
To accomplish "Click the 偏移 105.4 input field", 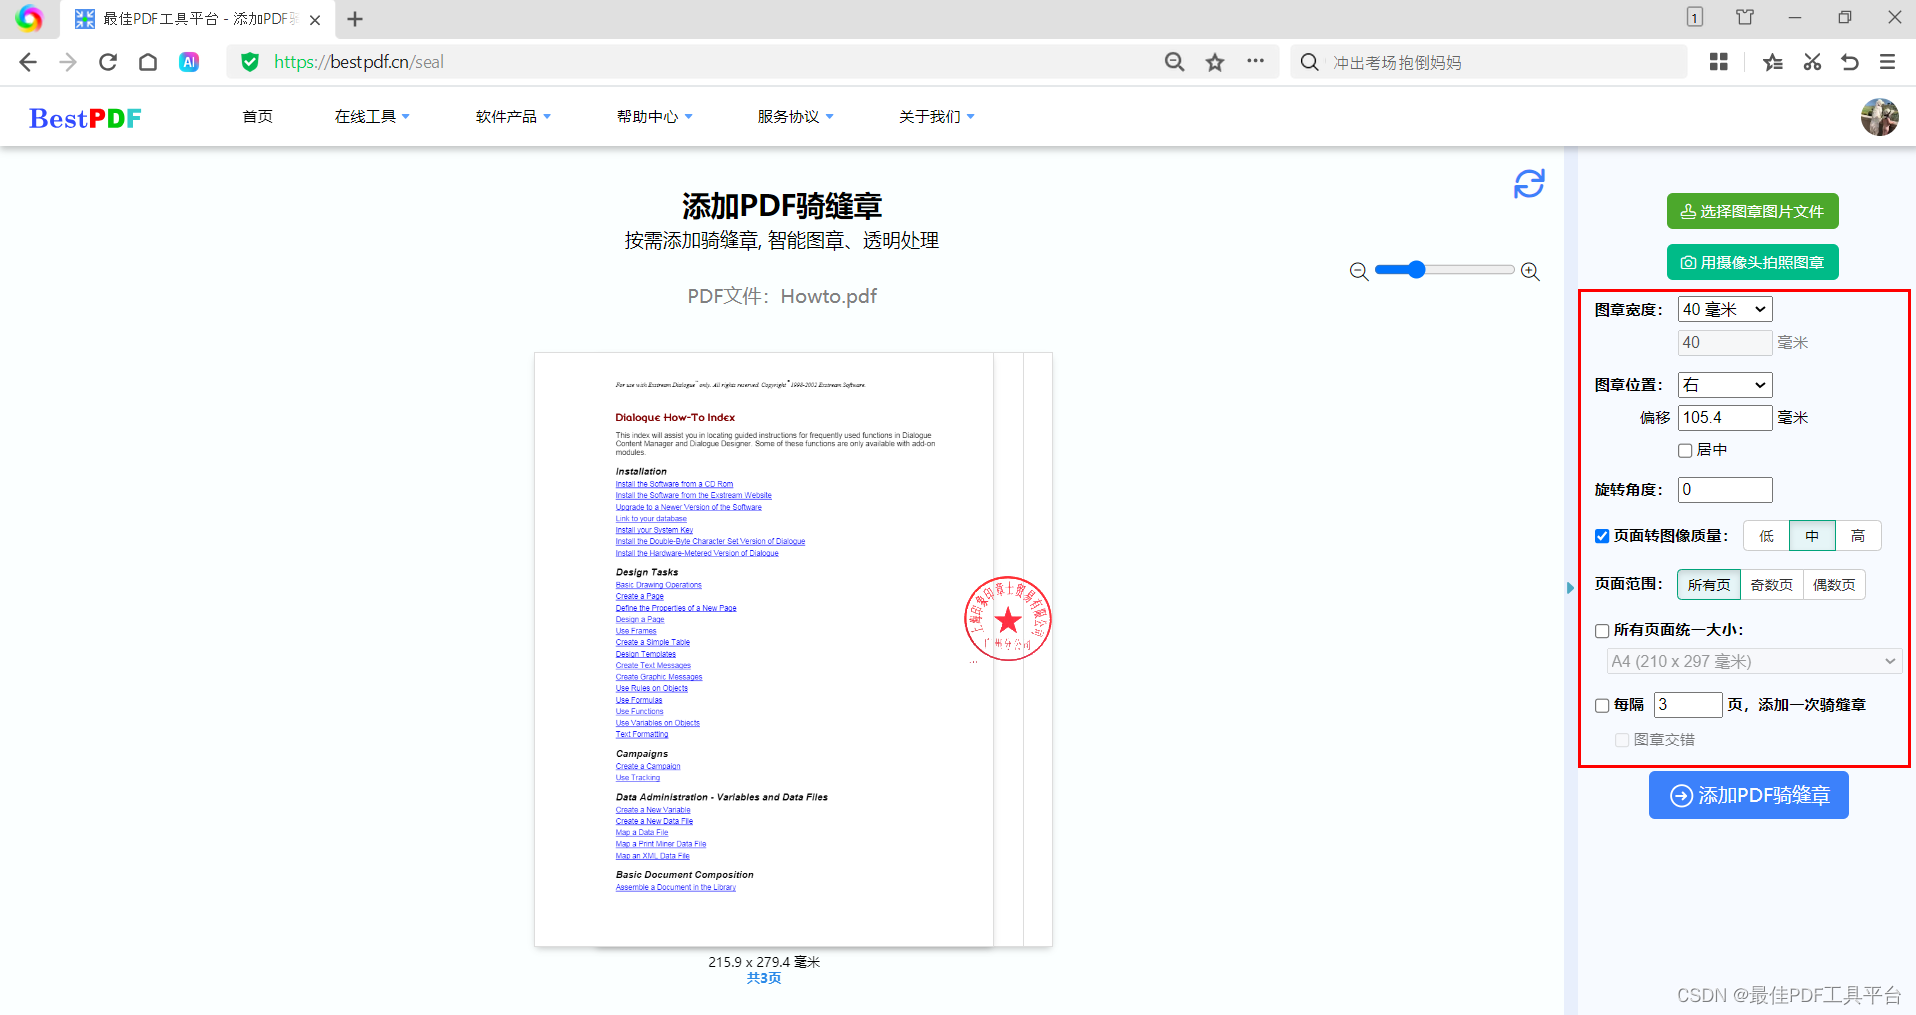I will [x=1725, y=418].
